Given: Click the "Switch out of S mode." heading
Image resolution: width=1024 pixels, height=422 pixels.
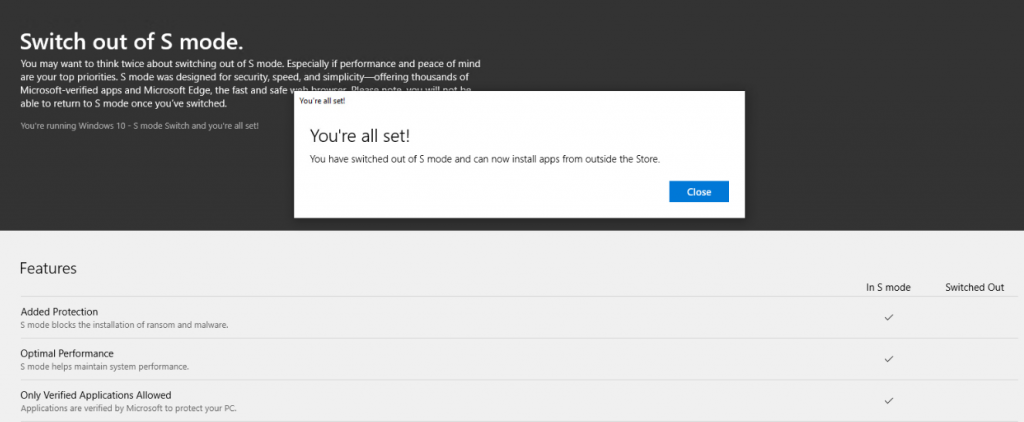Looking at the screenshot, I should tap(131, 42).
